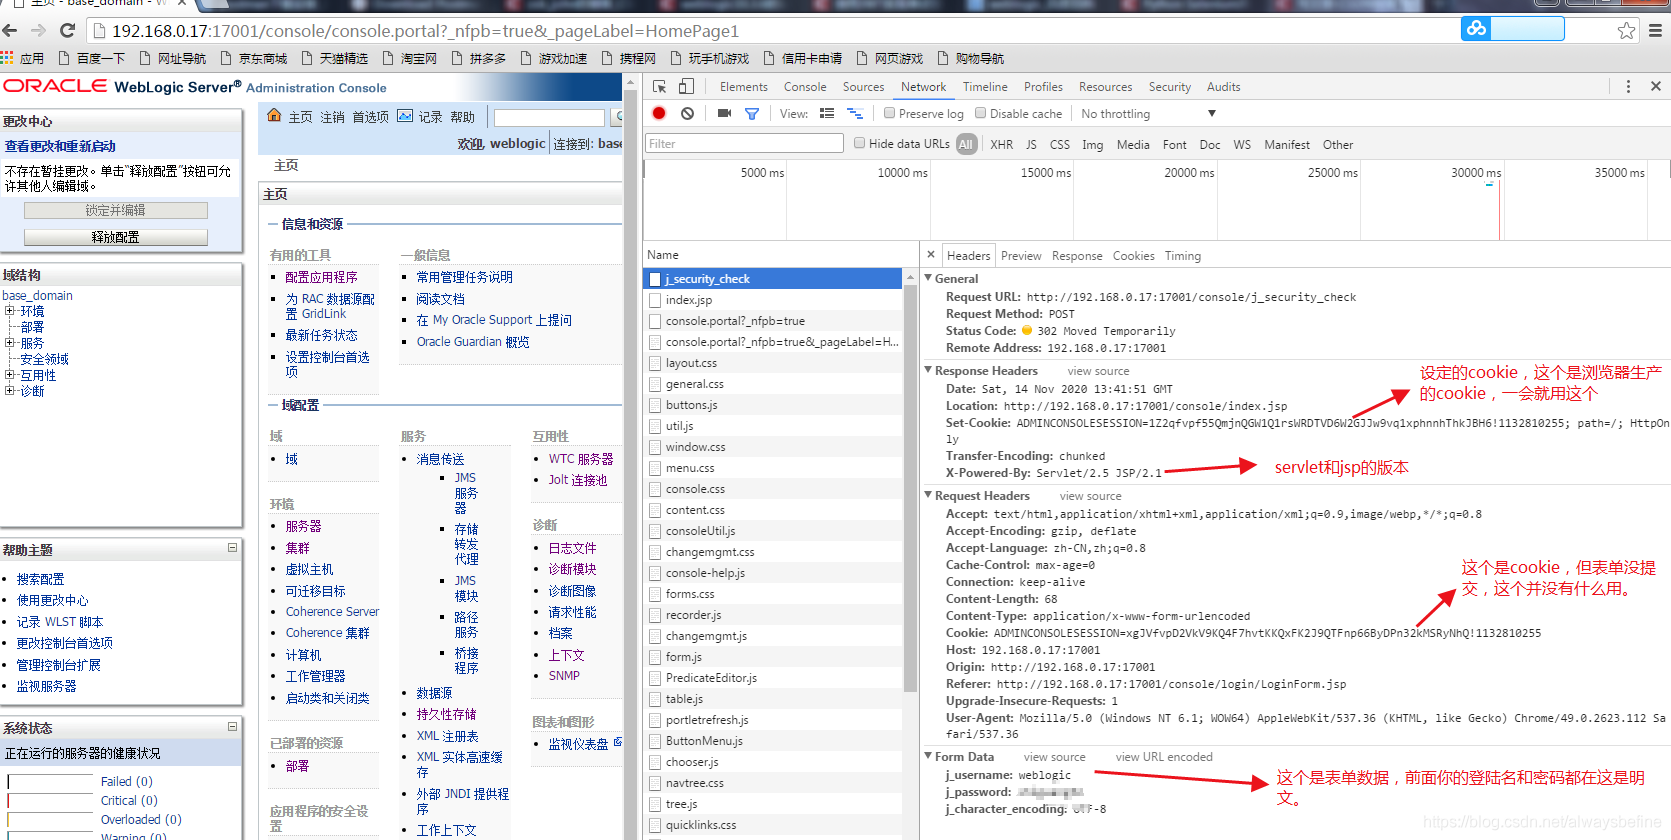Show the Cookies tab of the request
Viewport: 1671px width, 840px height.
coord(1133,256)
